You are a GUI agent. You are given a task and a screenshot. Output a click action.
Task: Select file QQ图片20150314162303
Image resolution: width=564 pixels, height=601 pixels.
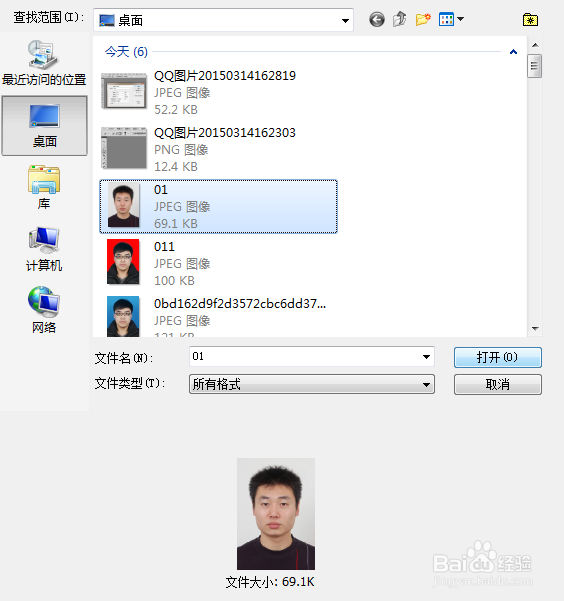pyautogui.click(x=219, y=149)
